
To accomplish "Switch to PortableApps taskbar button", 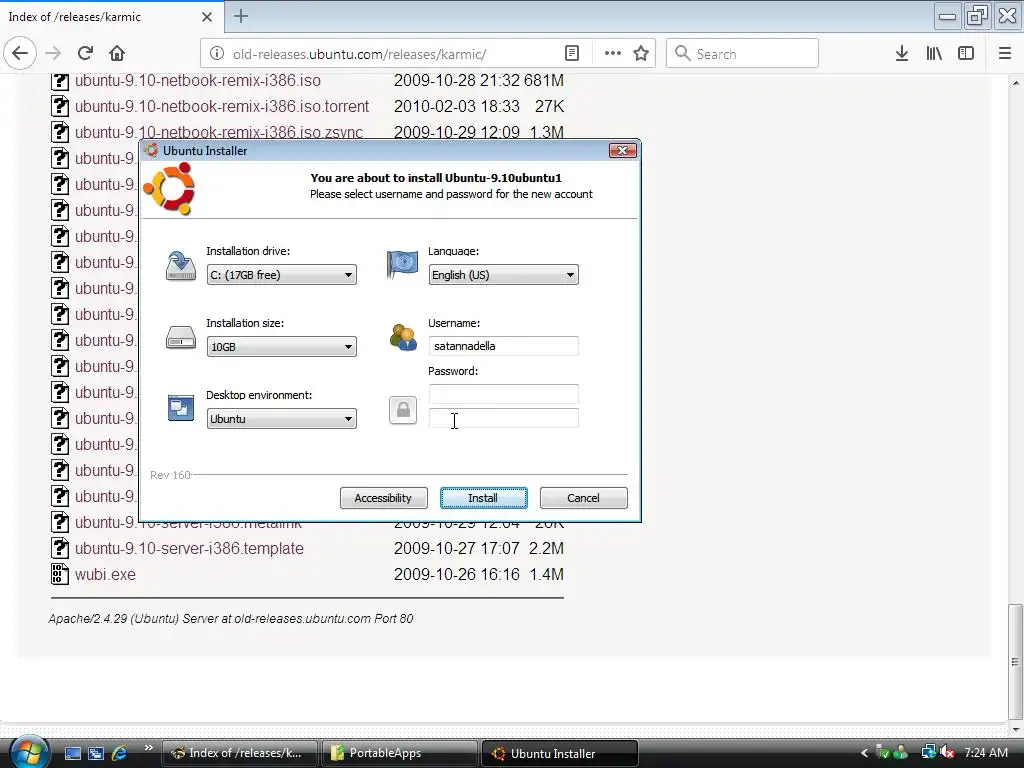I will (x=400, y=753).
